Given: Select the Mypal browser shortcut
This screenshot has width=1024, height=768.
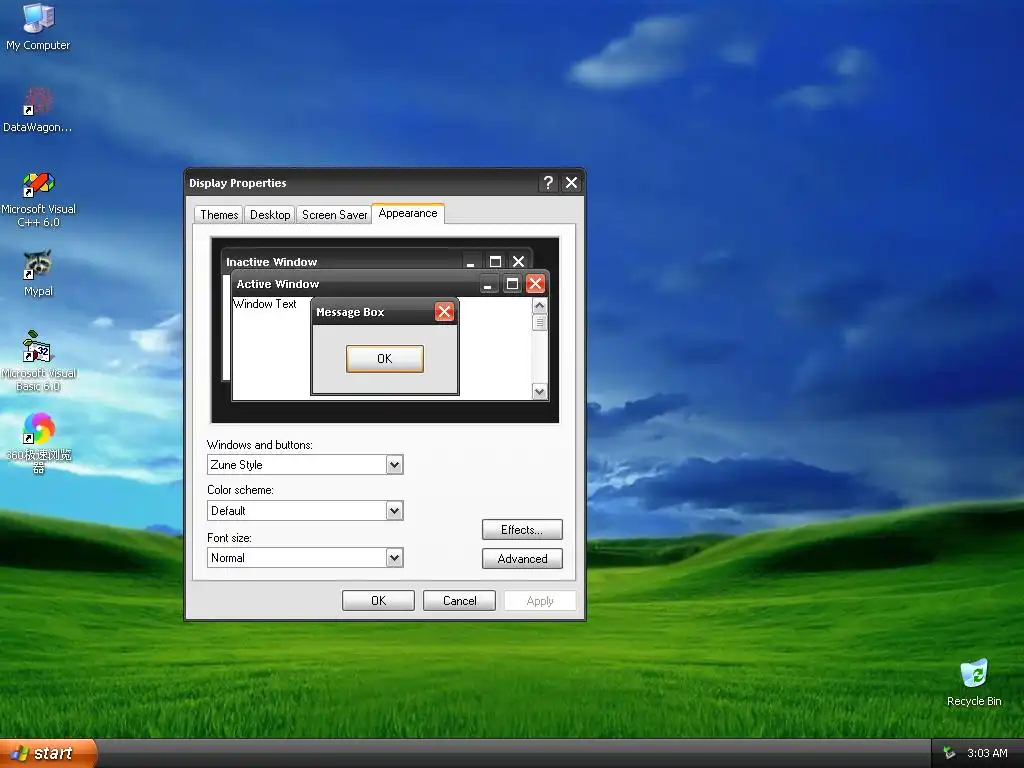Looking at the screenshot, I should click(38, 273).
